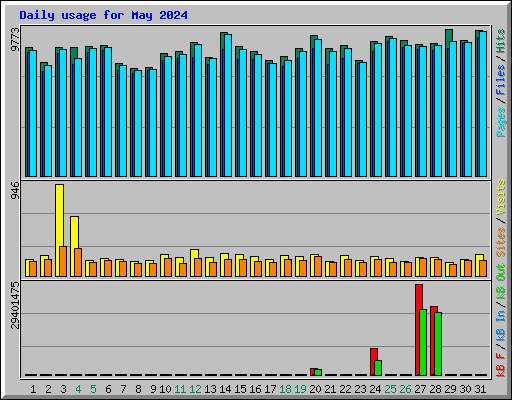Click green weekend day 5 label
The image size is (512, 400).
(x=93, y=389)
